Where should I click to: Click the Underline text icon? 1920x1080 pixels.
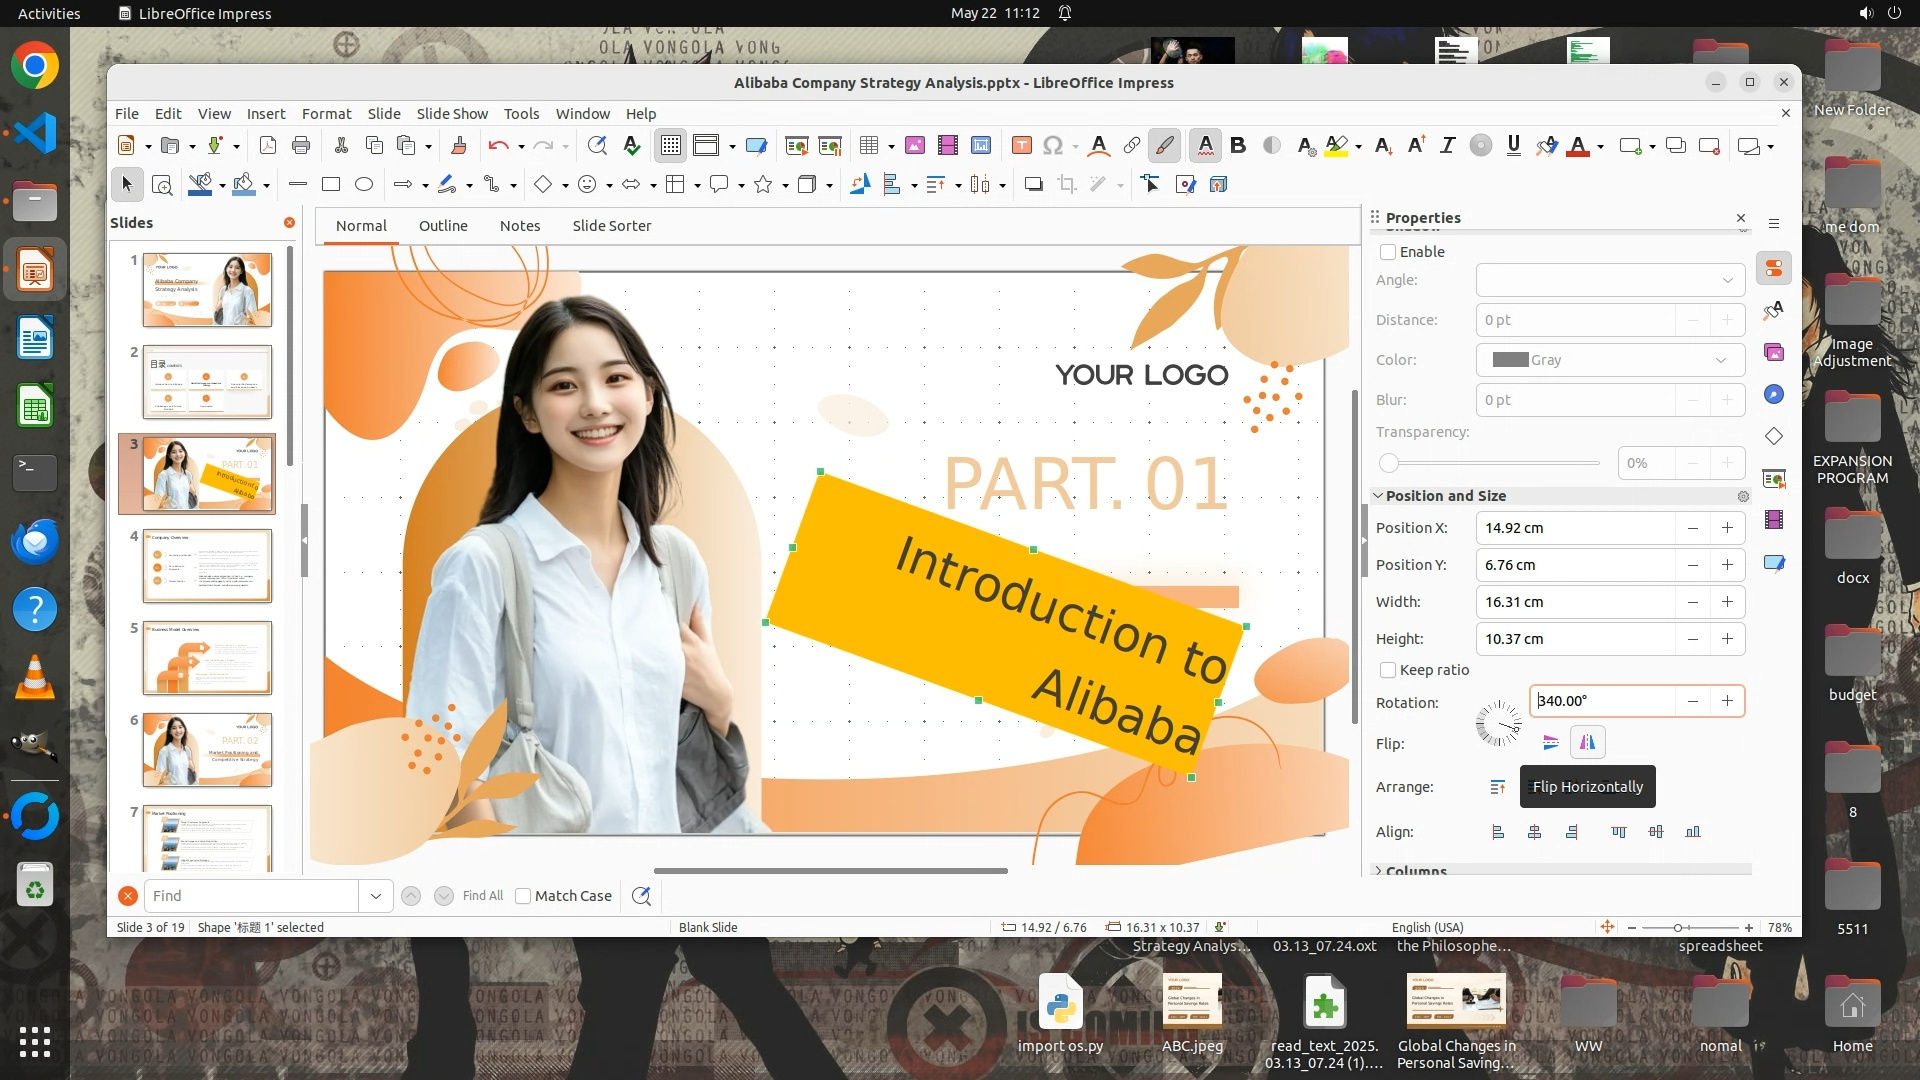pos(1513,146)
